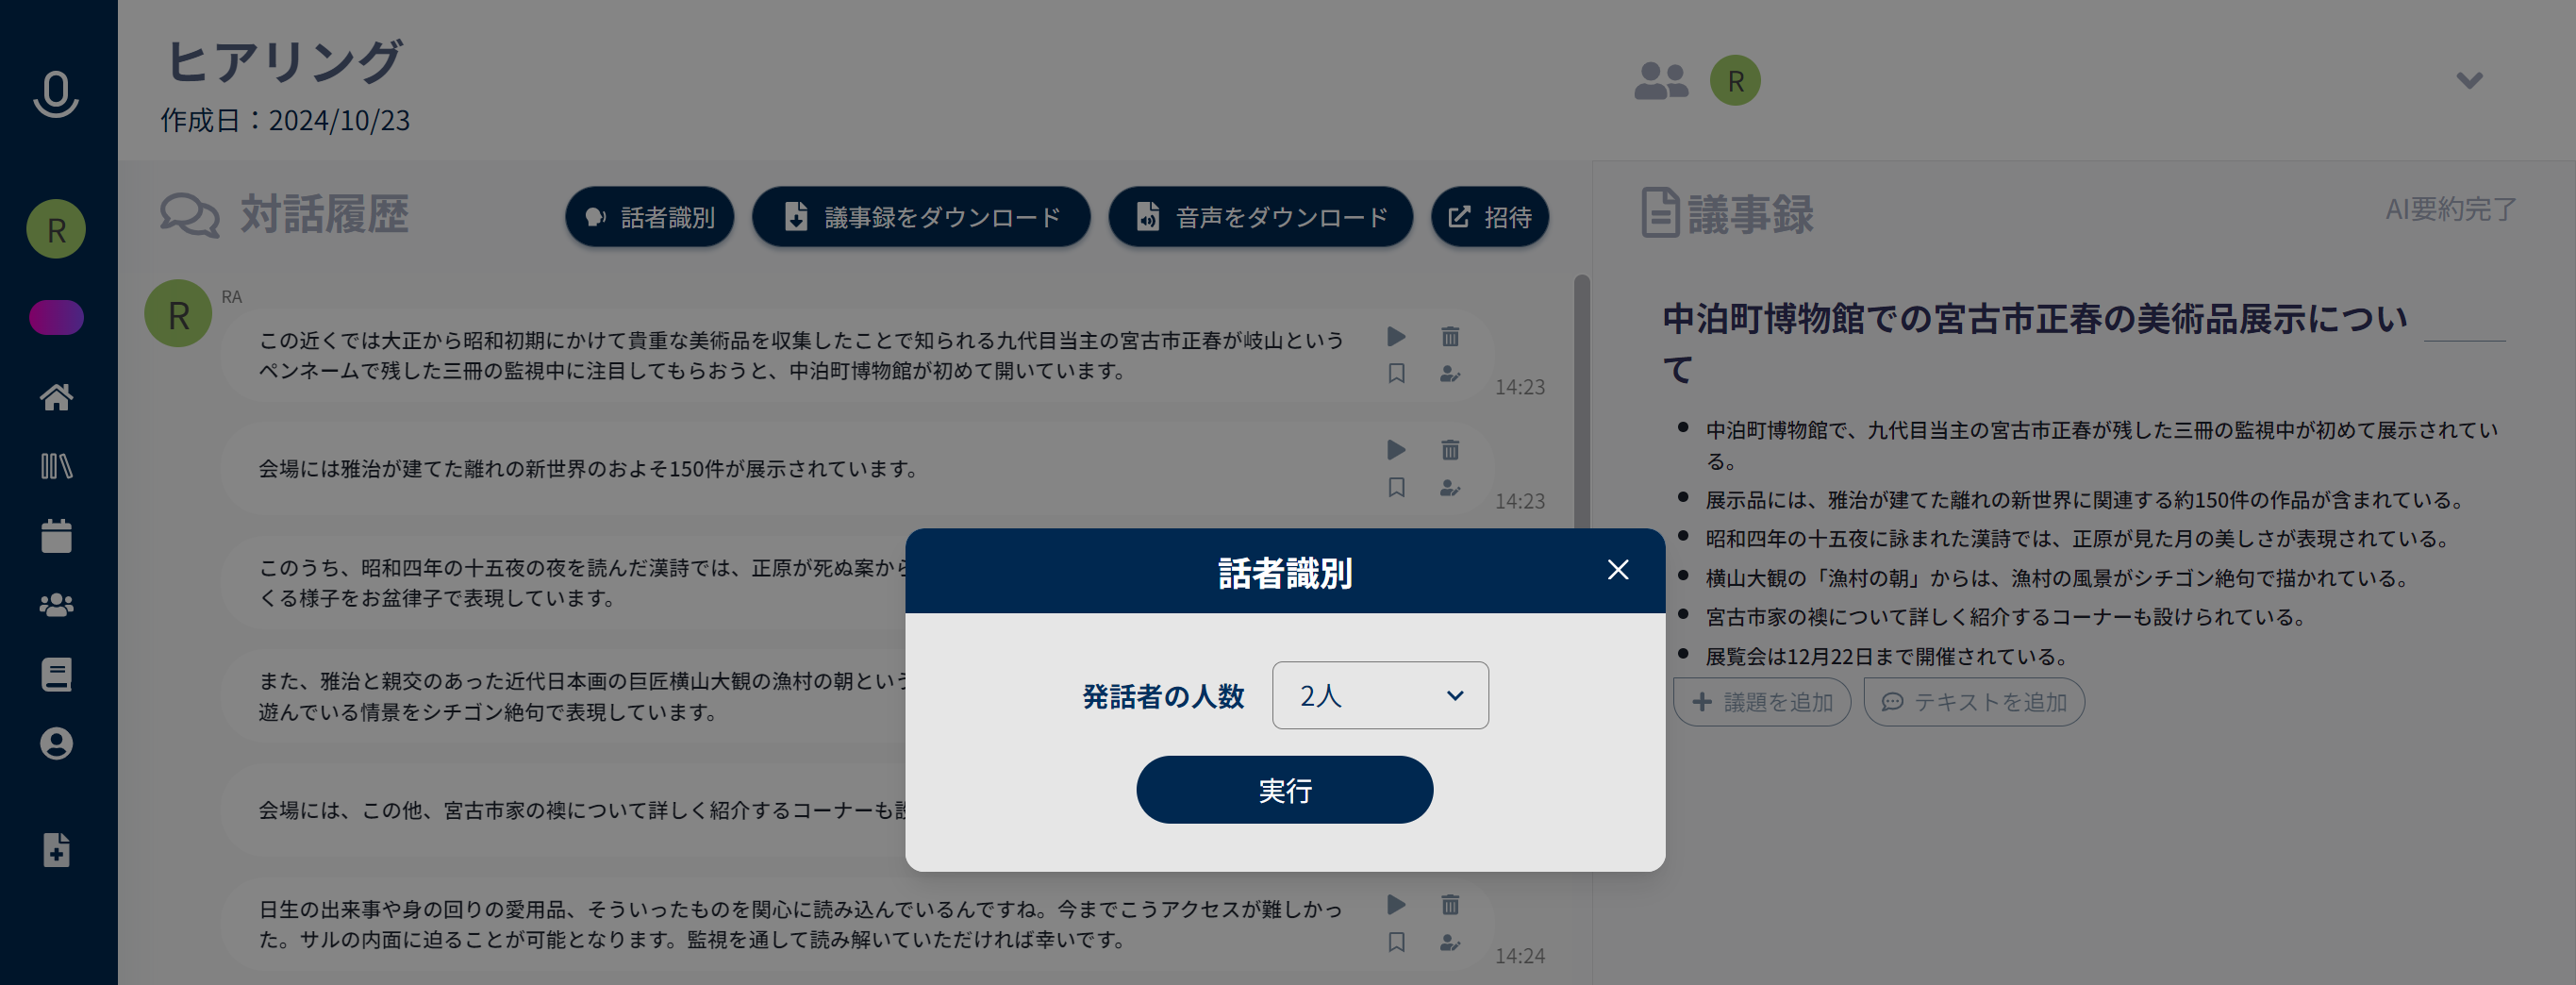
Task: Open the group members icon in the sidebar
Action: point(56,606)
